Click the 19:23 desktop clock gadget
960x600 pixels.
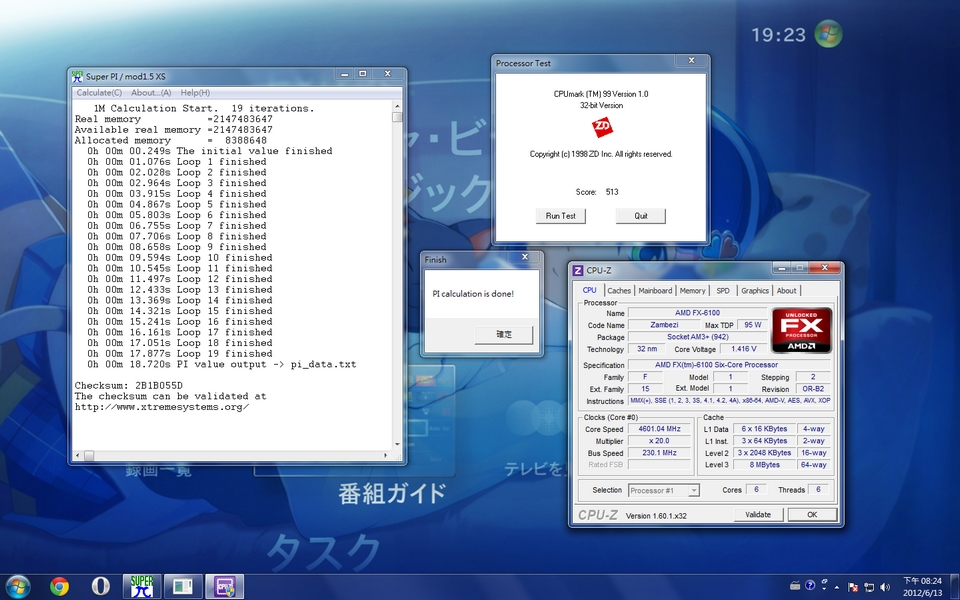coord(778,34)
